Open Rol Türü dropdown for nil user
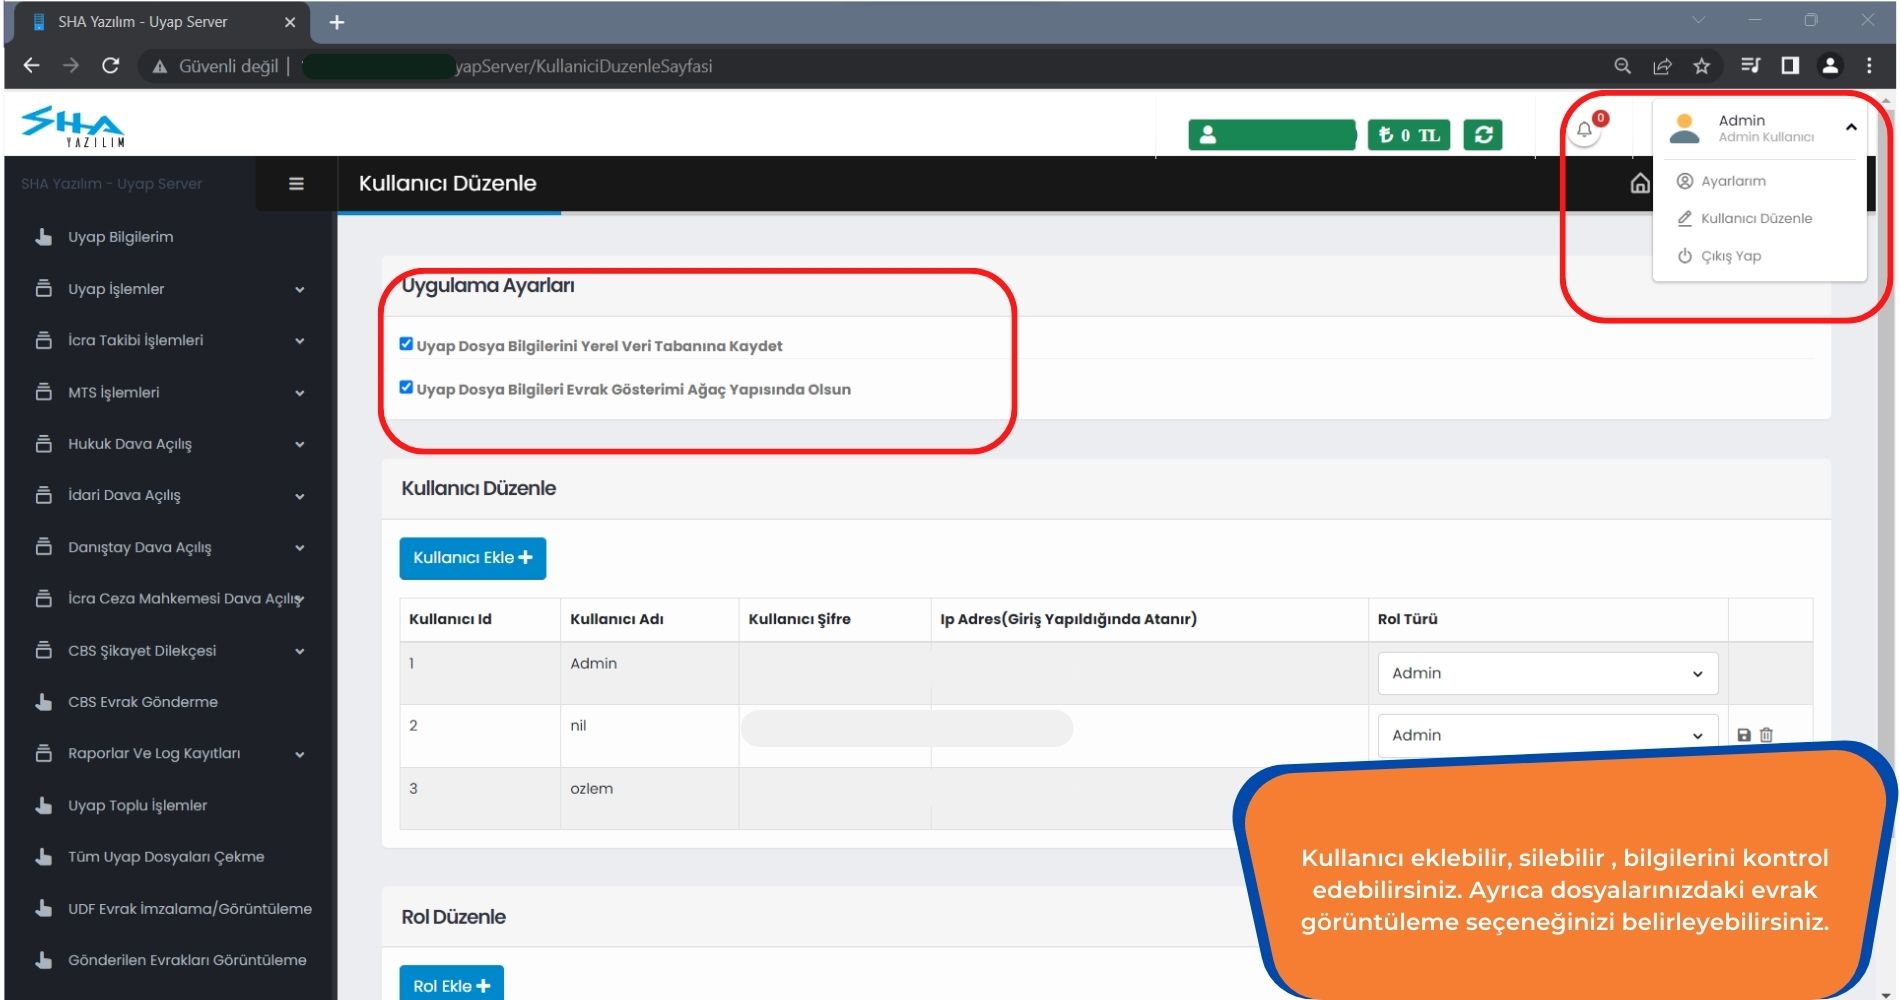 1547,735
